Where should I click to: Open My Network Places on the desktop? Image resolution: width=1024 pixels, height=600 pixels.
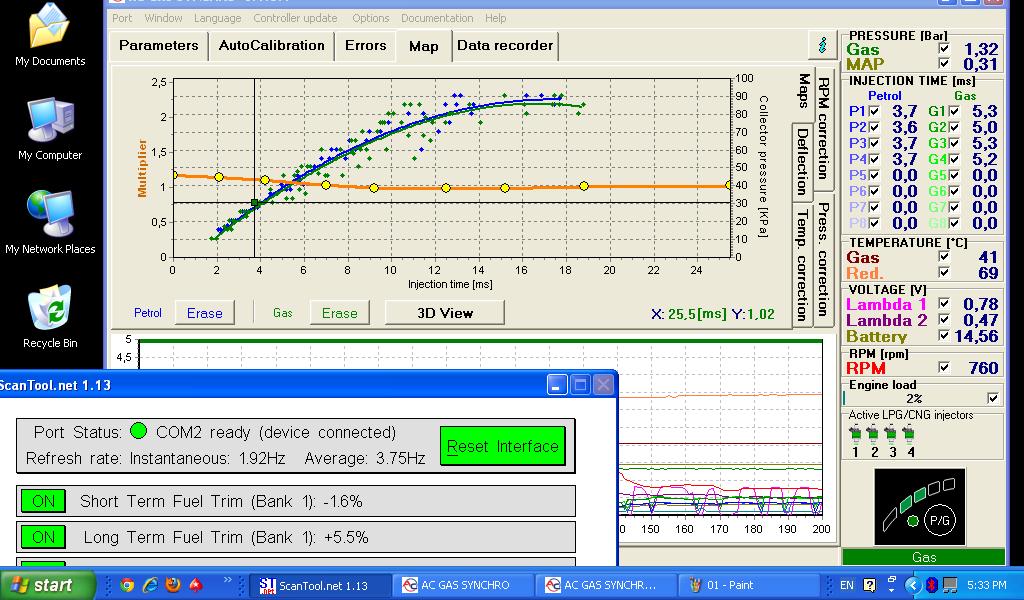50,222
